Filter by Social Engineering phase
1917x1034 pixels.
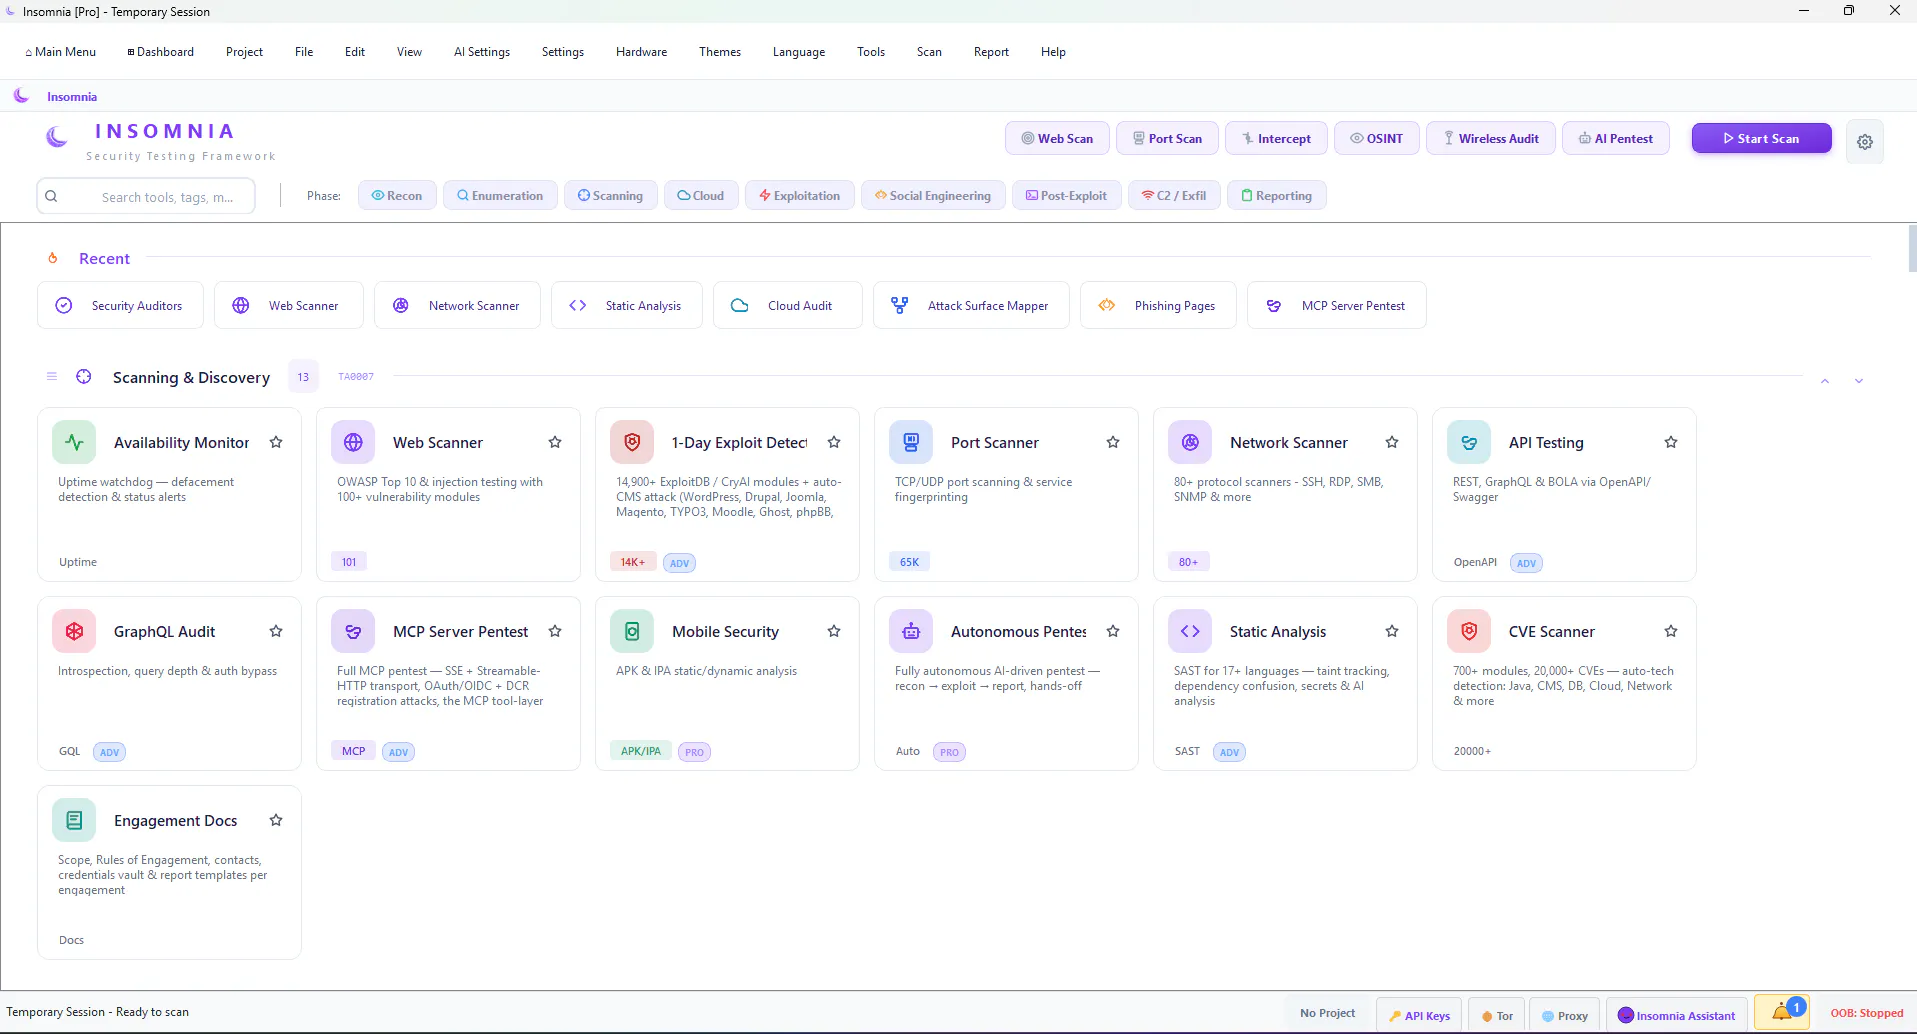pos(933,196)
